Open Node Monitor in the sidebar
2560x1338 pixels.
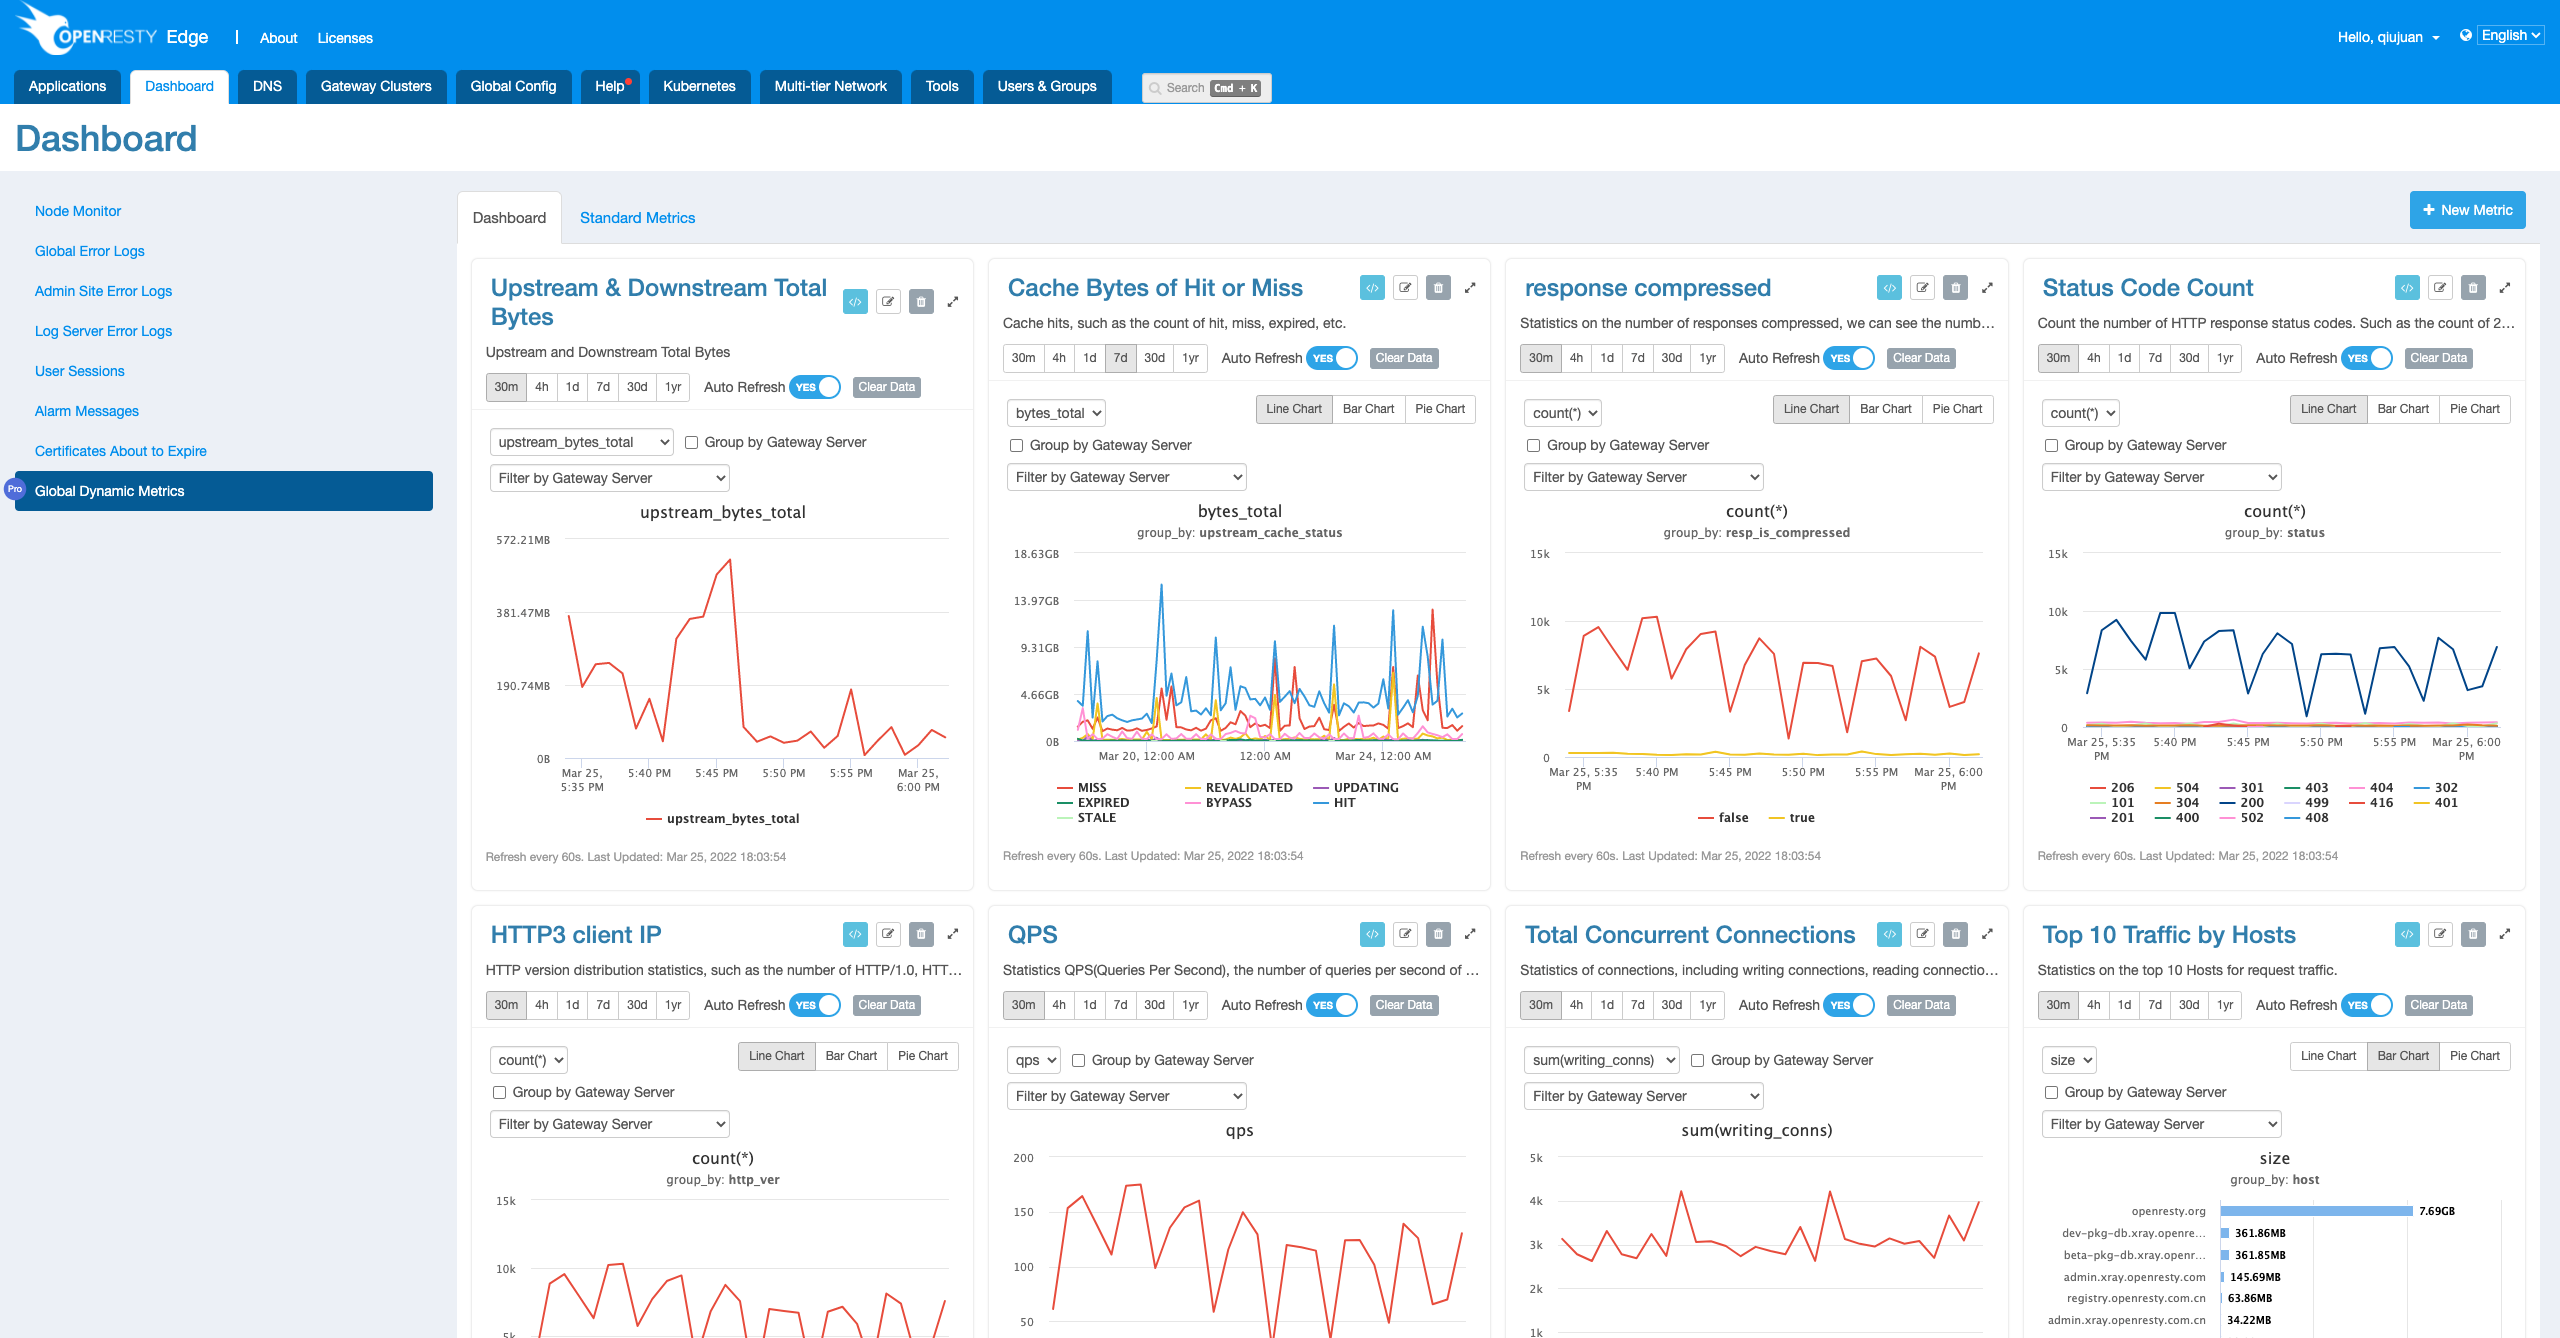click(78, 211)
